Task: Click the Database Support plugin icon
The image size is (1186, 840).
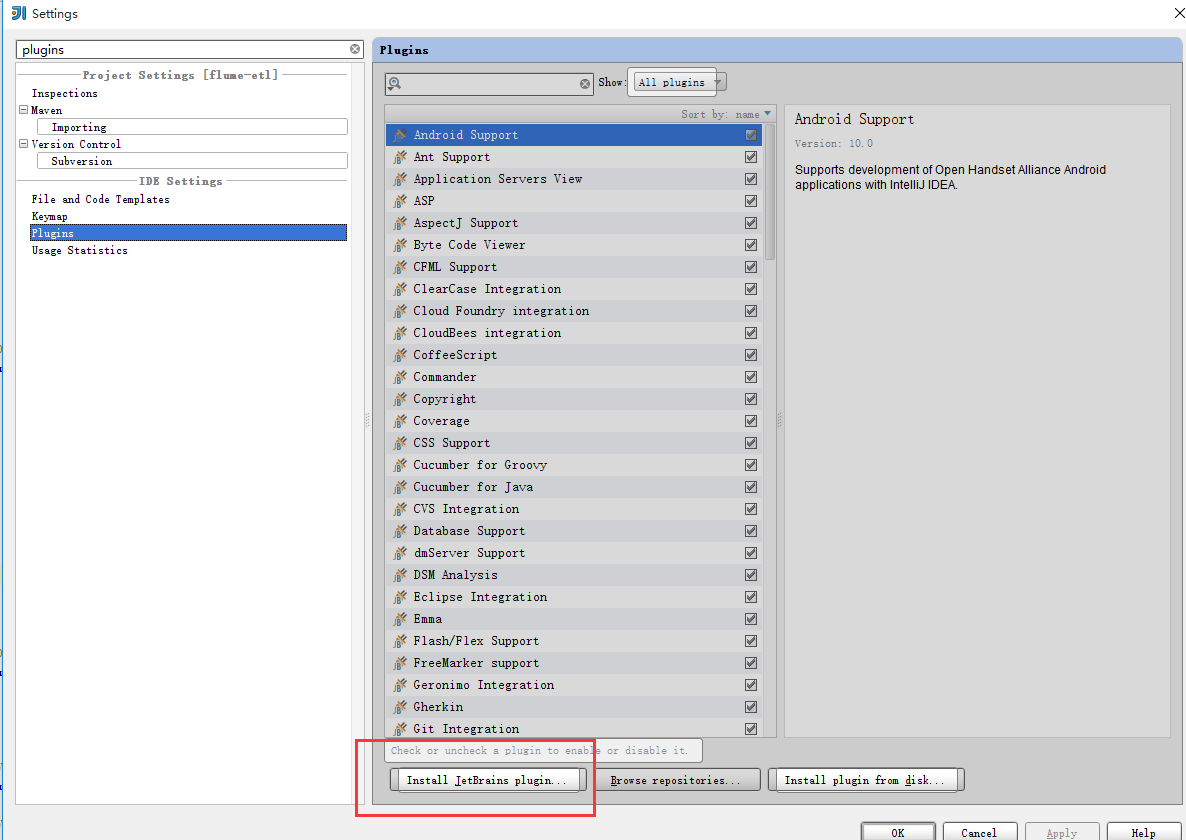Action: (x=400, y=531)
